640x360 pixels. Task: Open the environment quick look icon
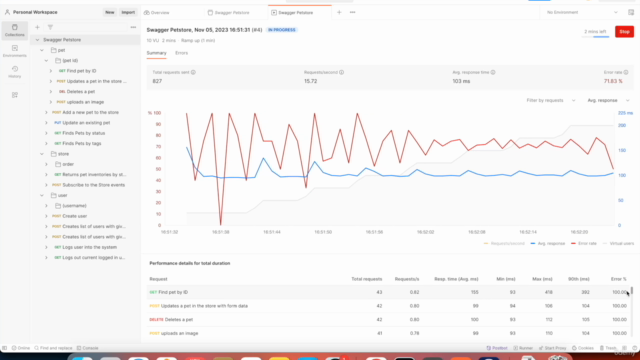(x=631, y=12)
